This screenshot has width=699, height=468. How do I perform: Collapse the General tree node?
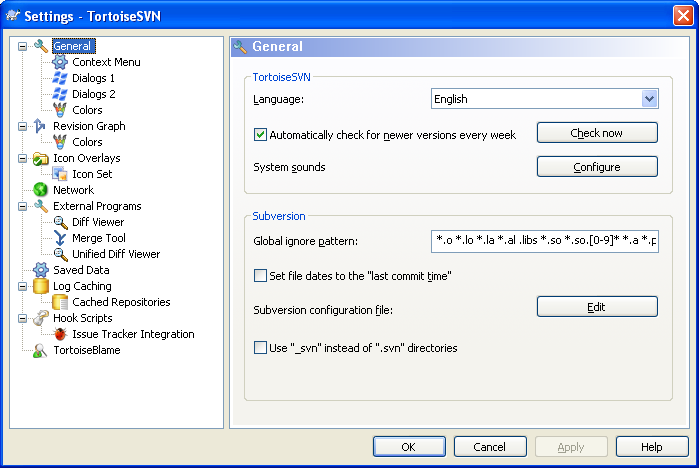pyautogui.click(x=22, y=46)
